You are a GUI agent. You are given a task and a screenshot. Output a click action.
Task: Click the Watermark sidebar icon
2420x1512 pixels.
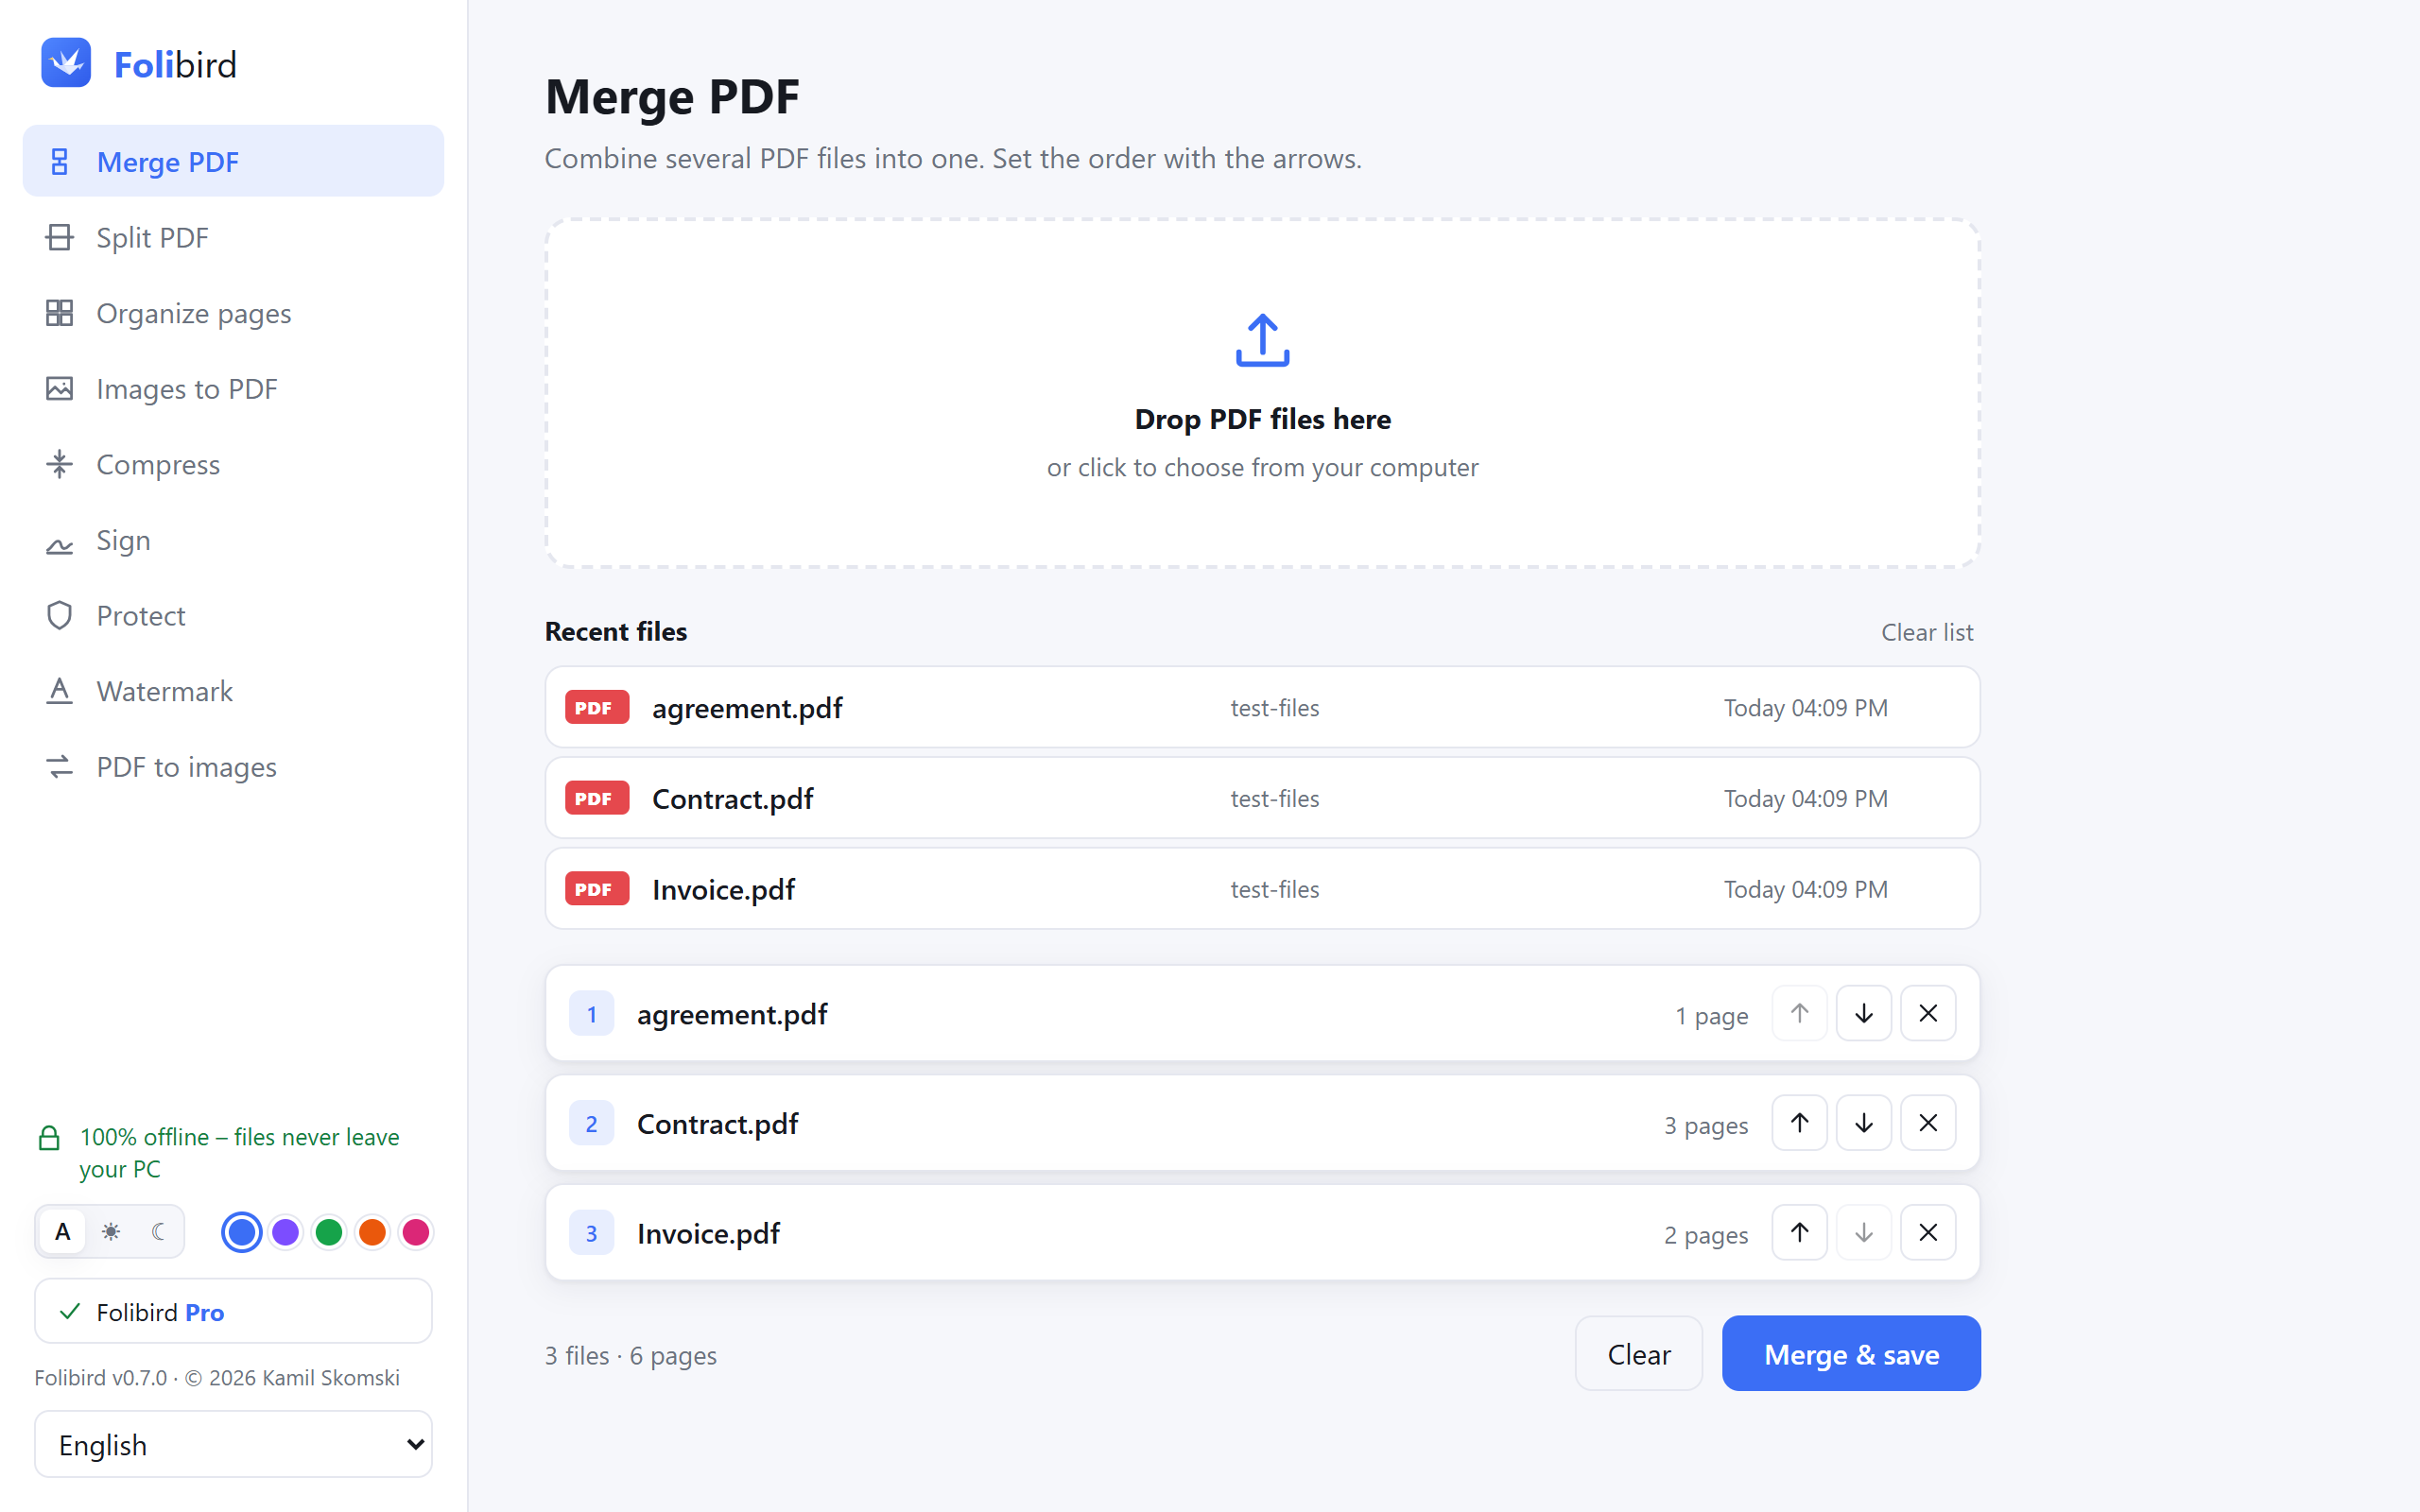[x=59, y=691]
